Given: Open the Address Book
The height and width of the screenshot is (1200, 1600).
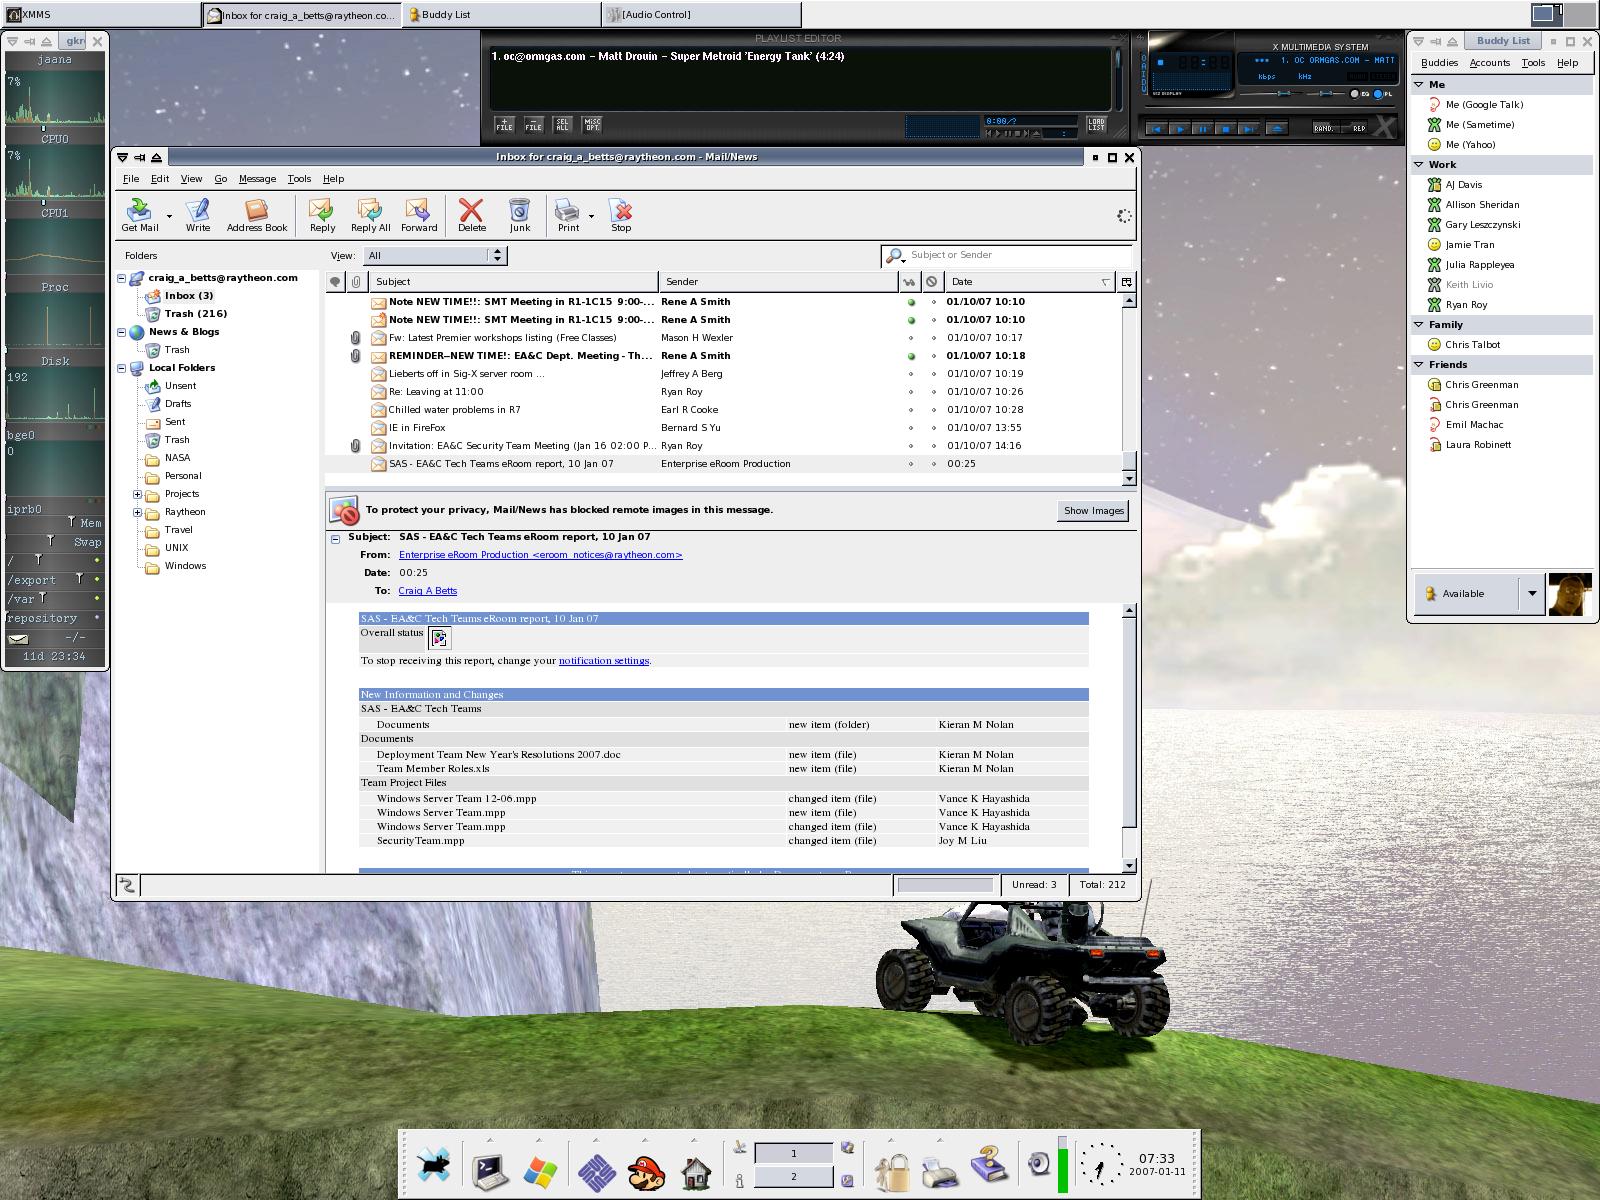Looking at the screenshot, I should 257,214.
